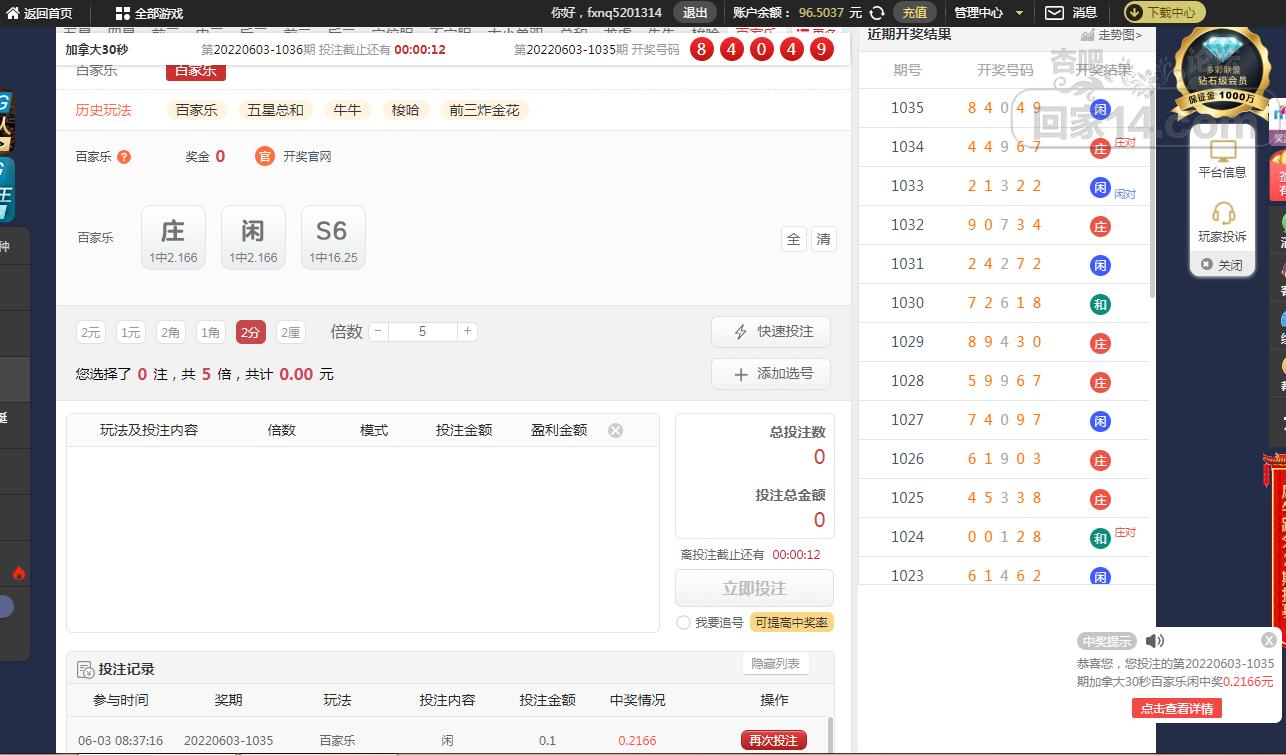
Task: Select the 2元 bet unit
Action: (x=91, y=332)
